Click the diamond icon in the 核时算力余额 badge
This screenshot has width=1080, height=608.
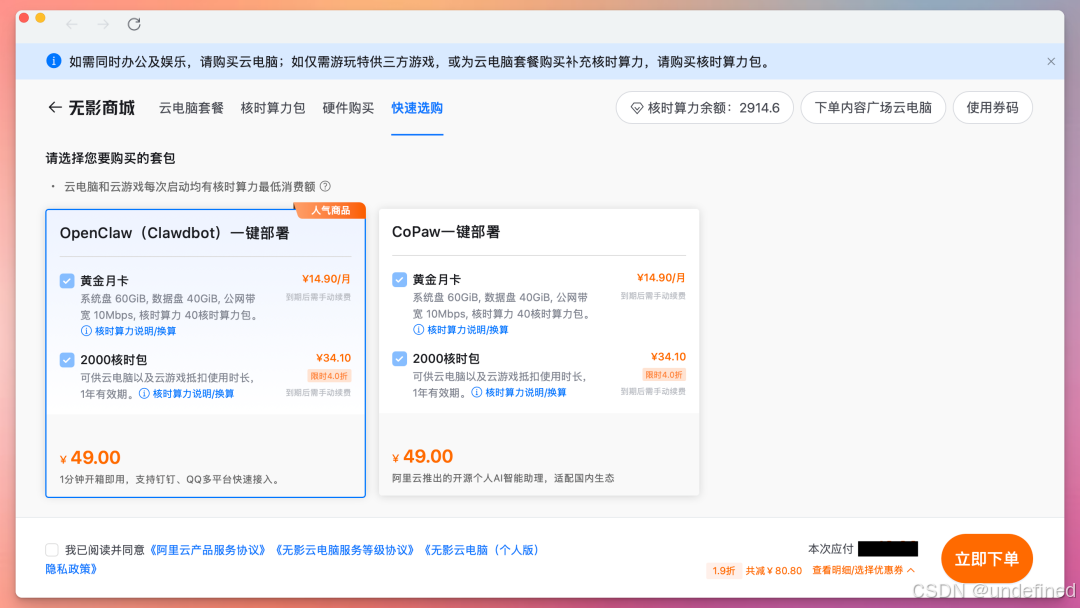pos(636,107)
